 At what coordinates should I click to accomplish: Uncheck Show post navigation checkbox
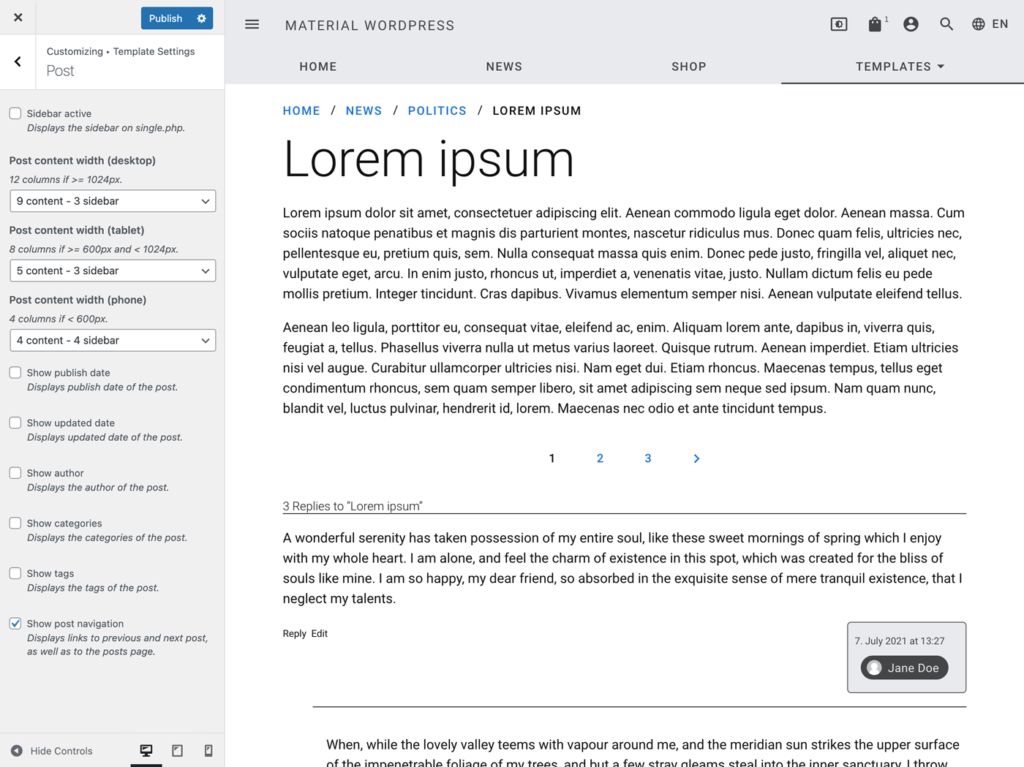coord(15,623)
